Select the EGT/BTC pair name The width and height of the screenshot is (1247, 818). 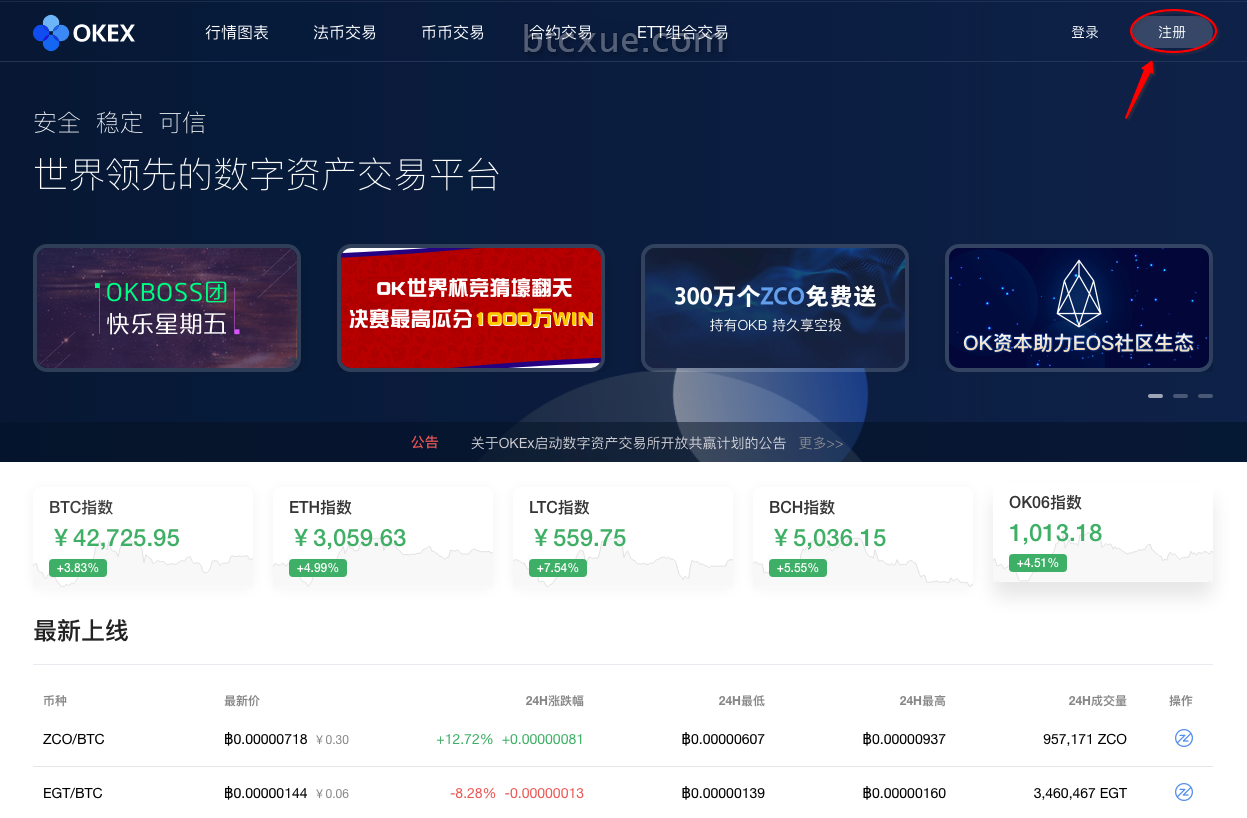tap(73, 793)
